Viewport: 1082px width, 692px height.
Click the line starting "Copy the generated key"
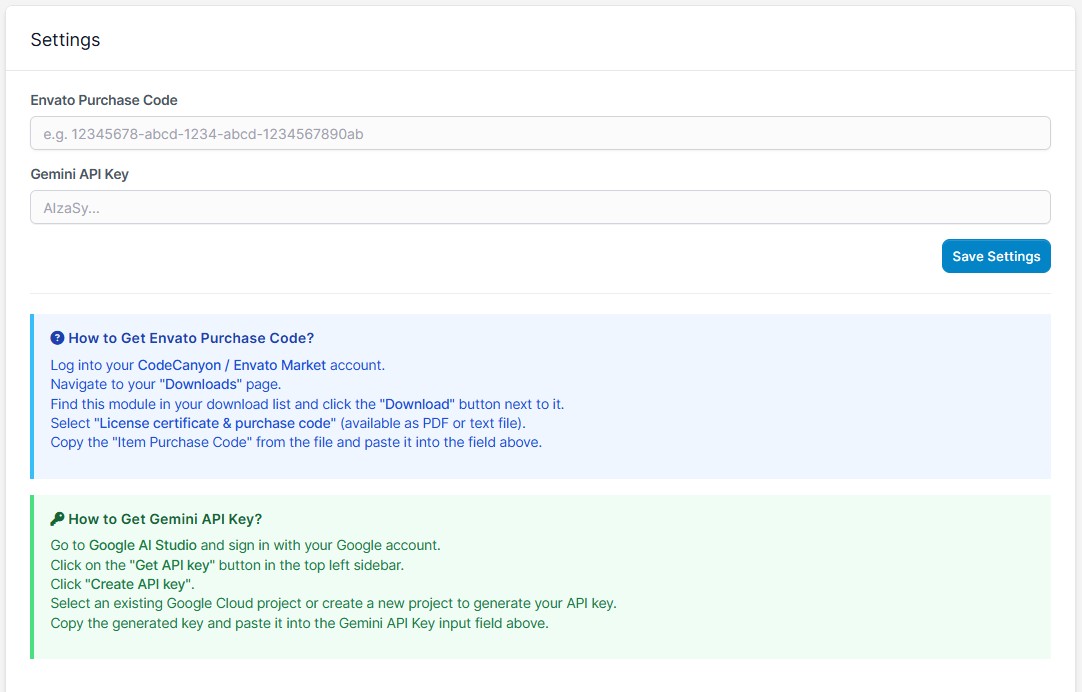(x=299, y=623)
